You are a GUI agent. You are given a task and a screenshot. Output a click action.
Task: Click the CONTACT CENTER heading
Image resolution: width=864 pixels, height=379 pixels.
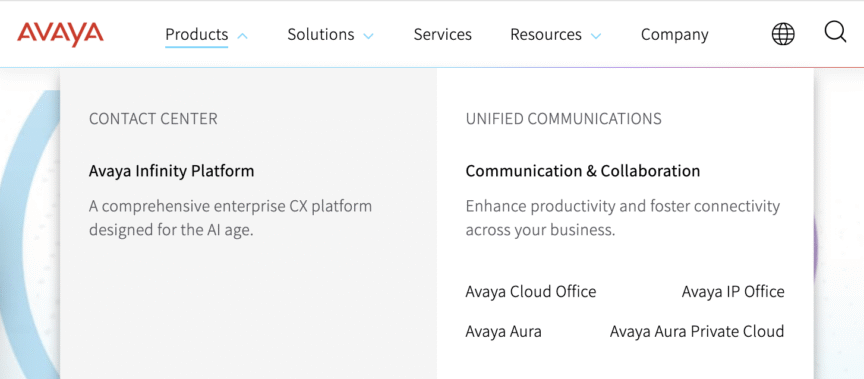(x=153, y=118)
